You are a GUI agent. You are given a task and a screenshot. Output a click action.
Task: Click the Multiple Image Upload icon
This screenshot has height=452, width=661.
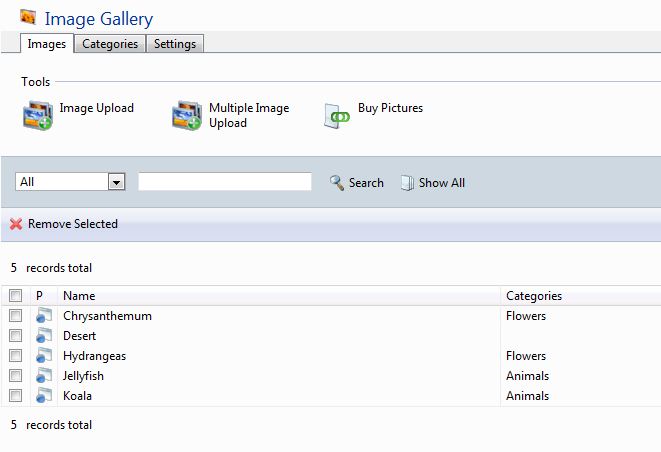187,116
